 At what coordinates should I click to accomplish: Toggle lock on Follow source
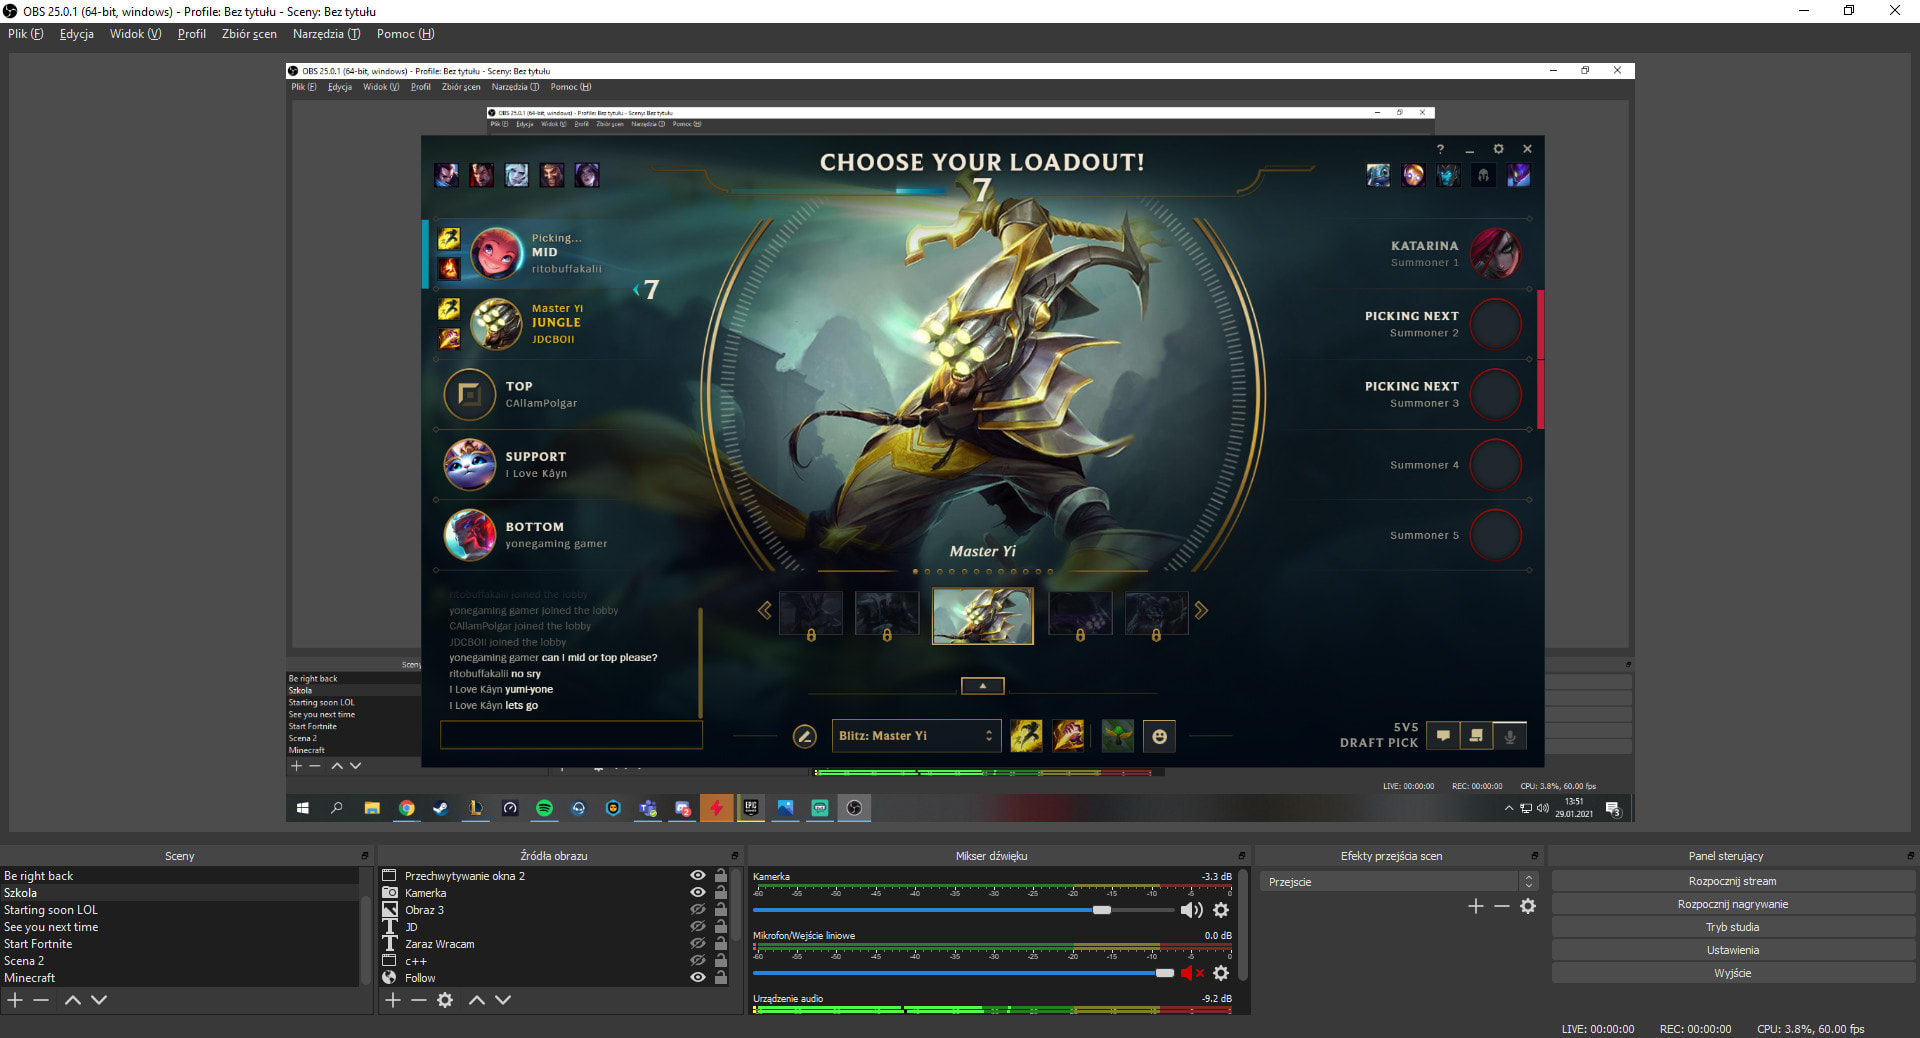coord(720,978)
